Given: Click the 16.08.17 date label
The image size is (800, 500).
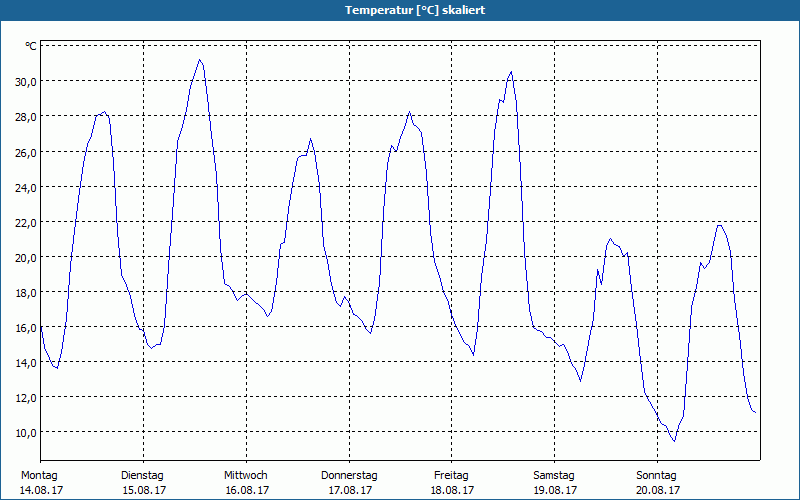Looking at the screenshot, I should (x=247, y=490).
